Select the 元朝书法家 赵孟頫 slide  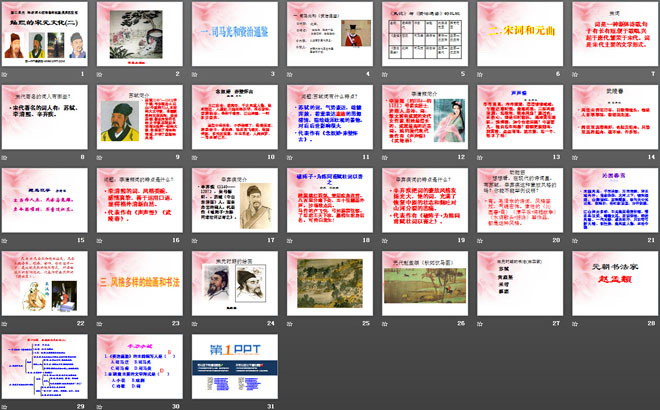(x=615, y=283)
